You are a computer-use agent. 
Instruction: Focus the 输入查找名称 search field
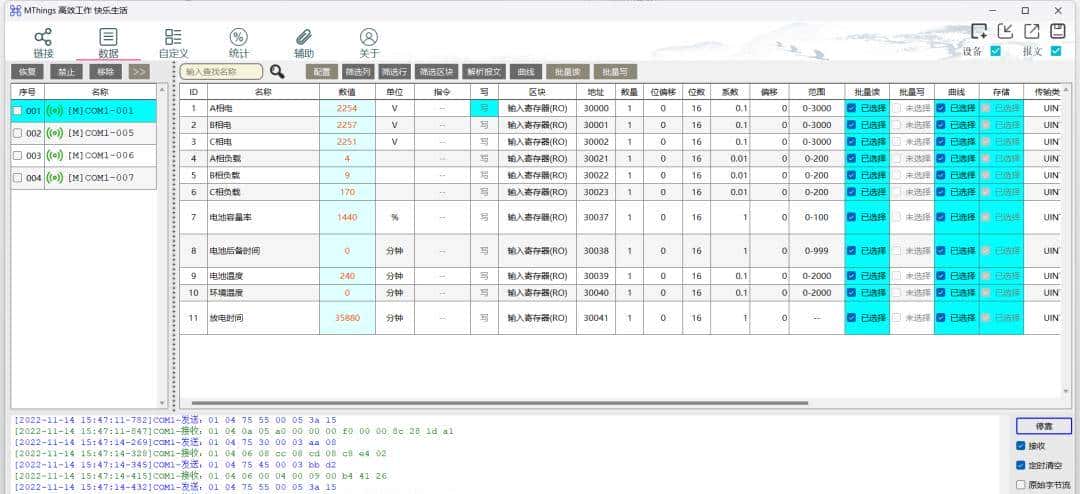221,72
